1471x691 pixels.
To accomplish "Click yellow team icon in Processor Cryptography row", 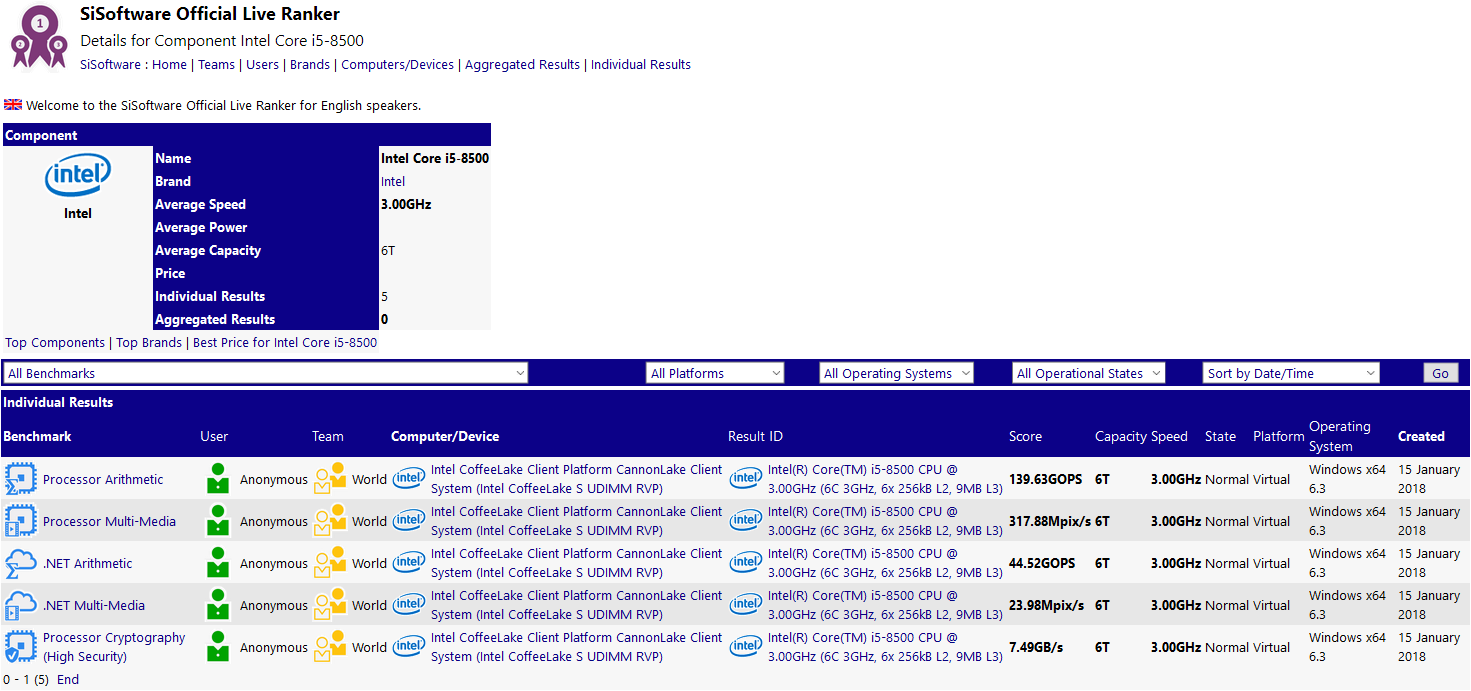I will 330,647.
